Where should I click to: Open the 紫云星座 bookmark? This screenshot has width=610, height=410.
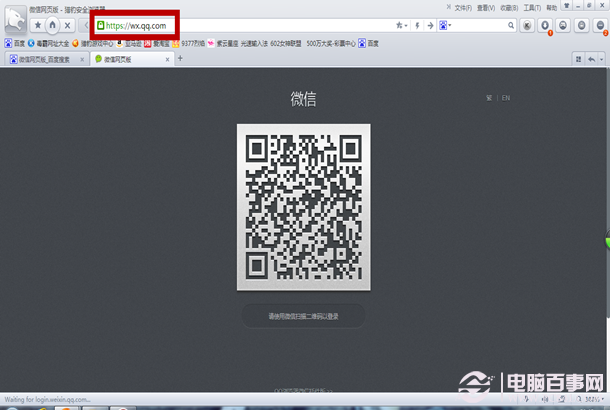223,43
